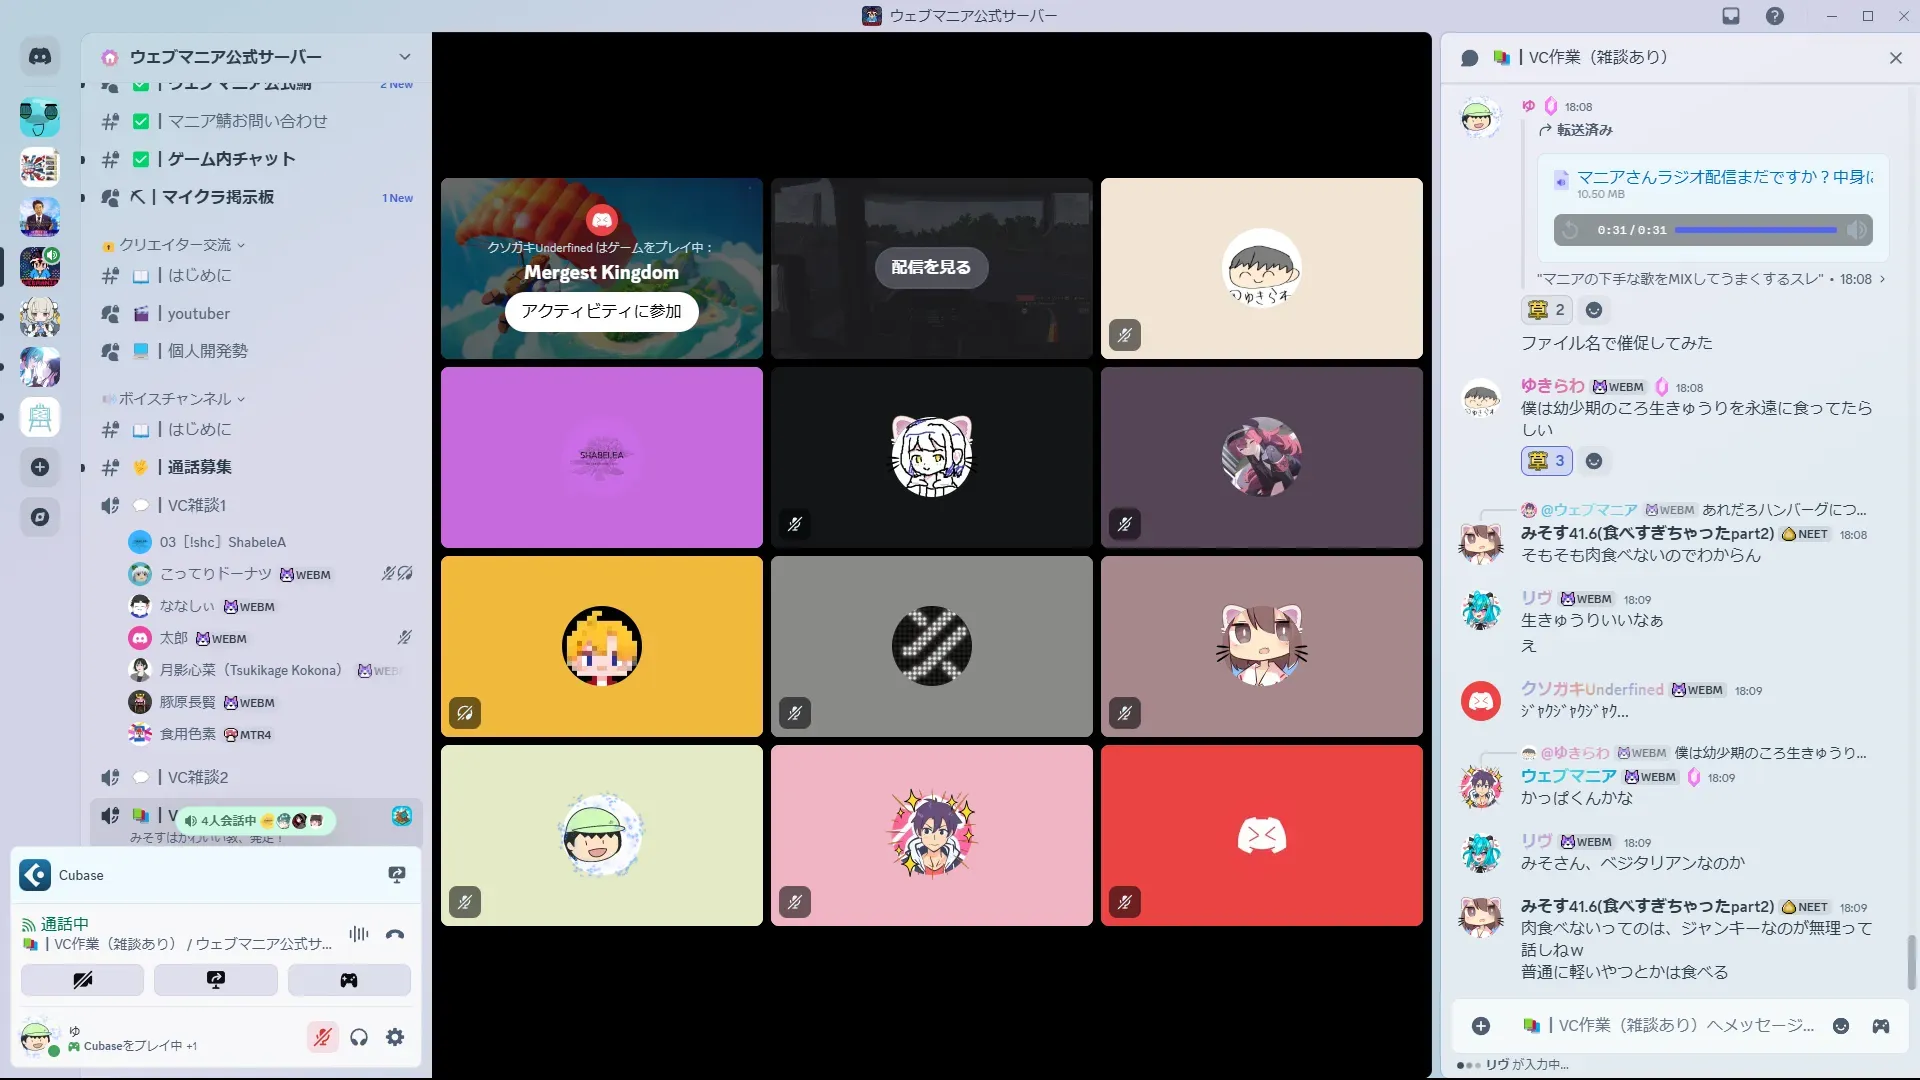The image size is (1920, 1080).
Task: Disconnect from the voice call
Action: point(395,934)
